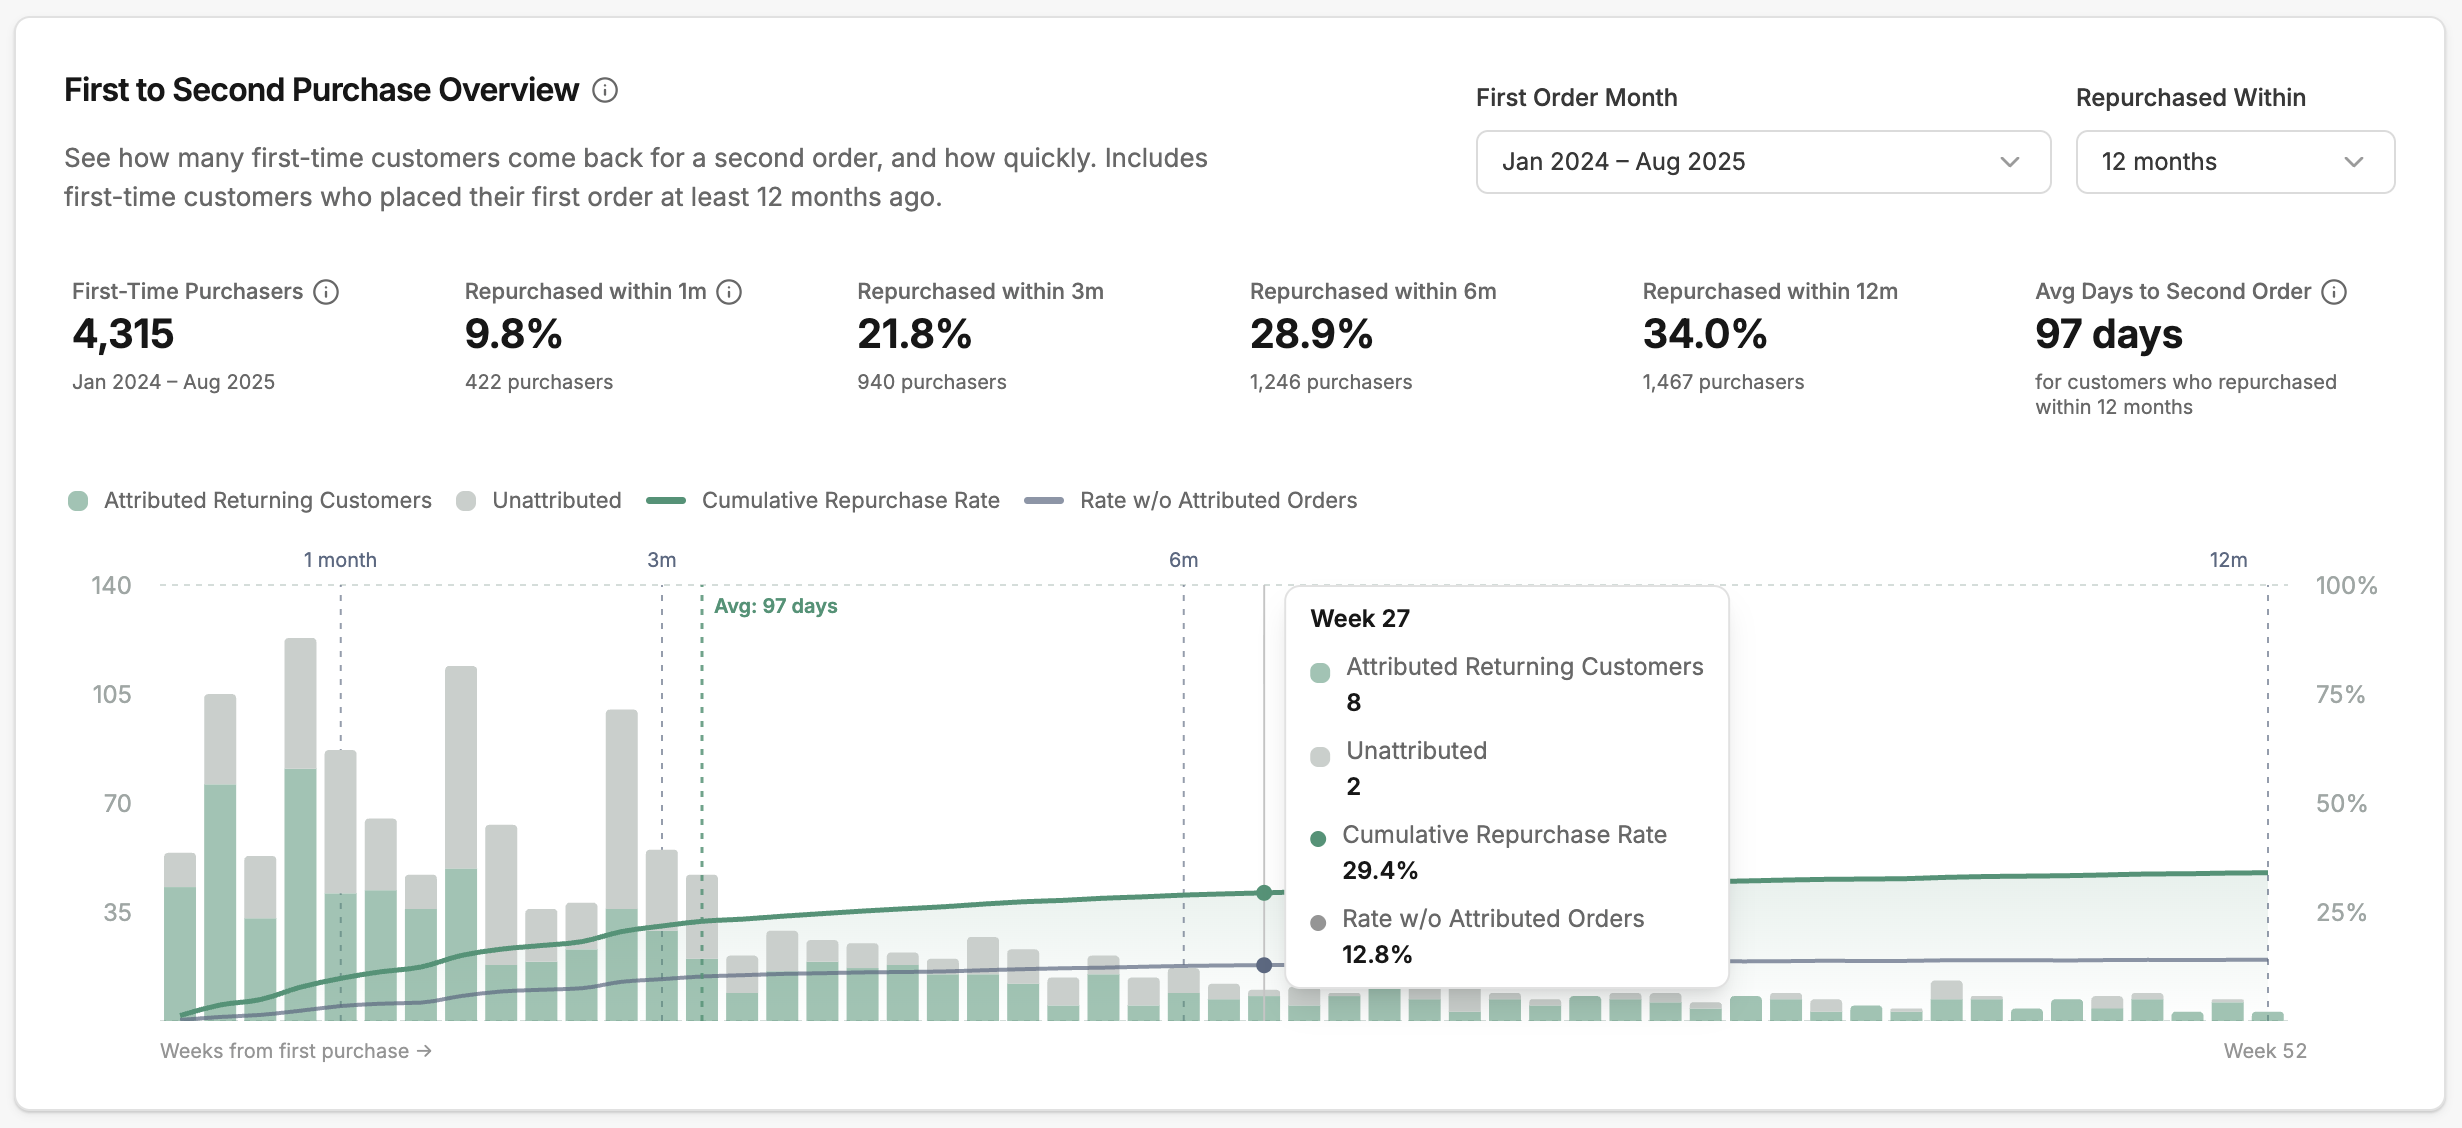The height and width of the screenshot is (1128, 2462).
Task: Click the Avg: 97 days marker label
Action: (776, 606)
